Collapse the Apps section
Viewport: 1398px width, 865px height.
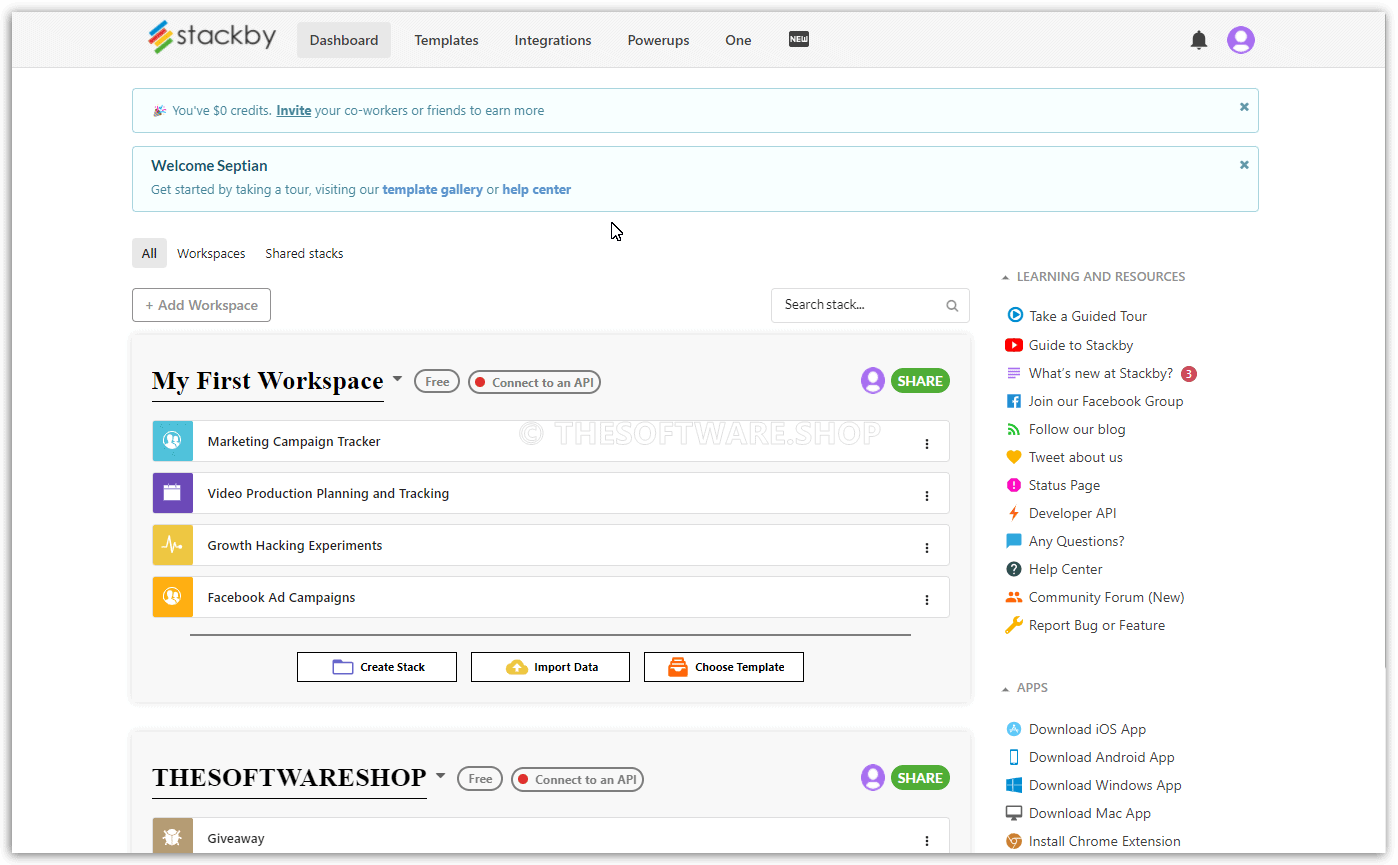(1006, 688)
